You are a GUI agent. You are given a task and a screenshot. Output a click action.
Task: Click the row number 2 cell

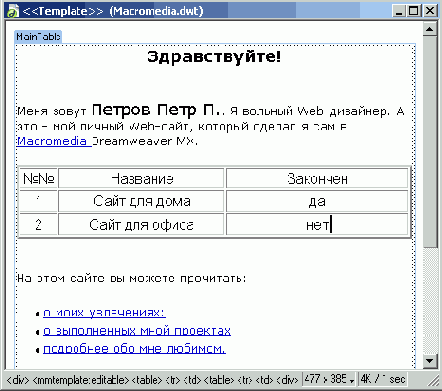(x=38, y=225)
